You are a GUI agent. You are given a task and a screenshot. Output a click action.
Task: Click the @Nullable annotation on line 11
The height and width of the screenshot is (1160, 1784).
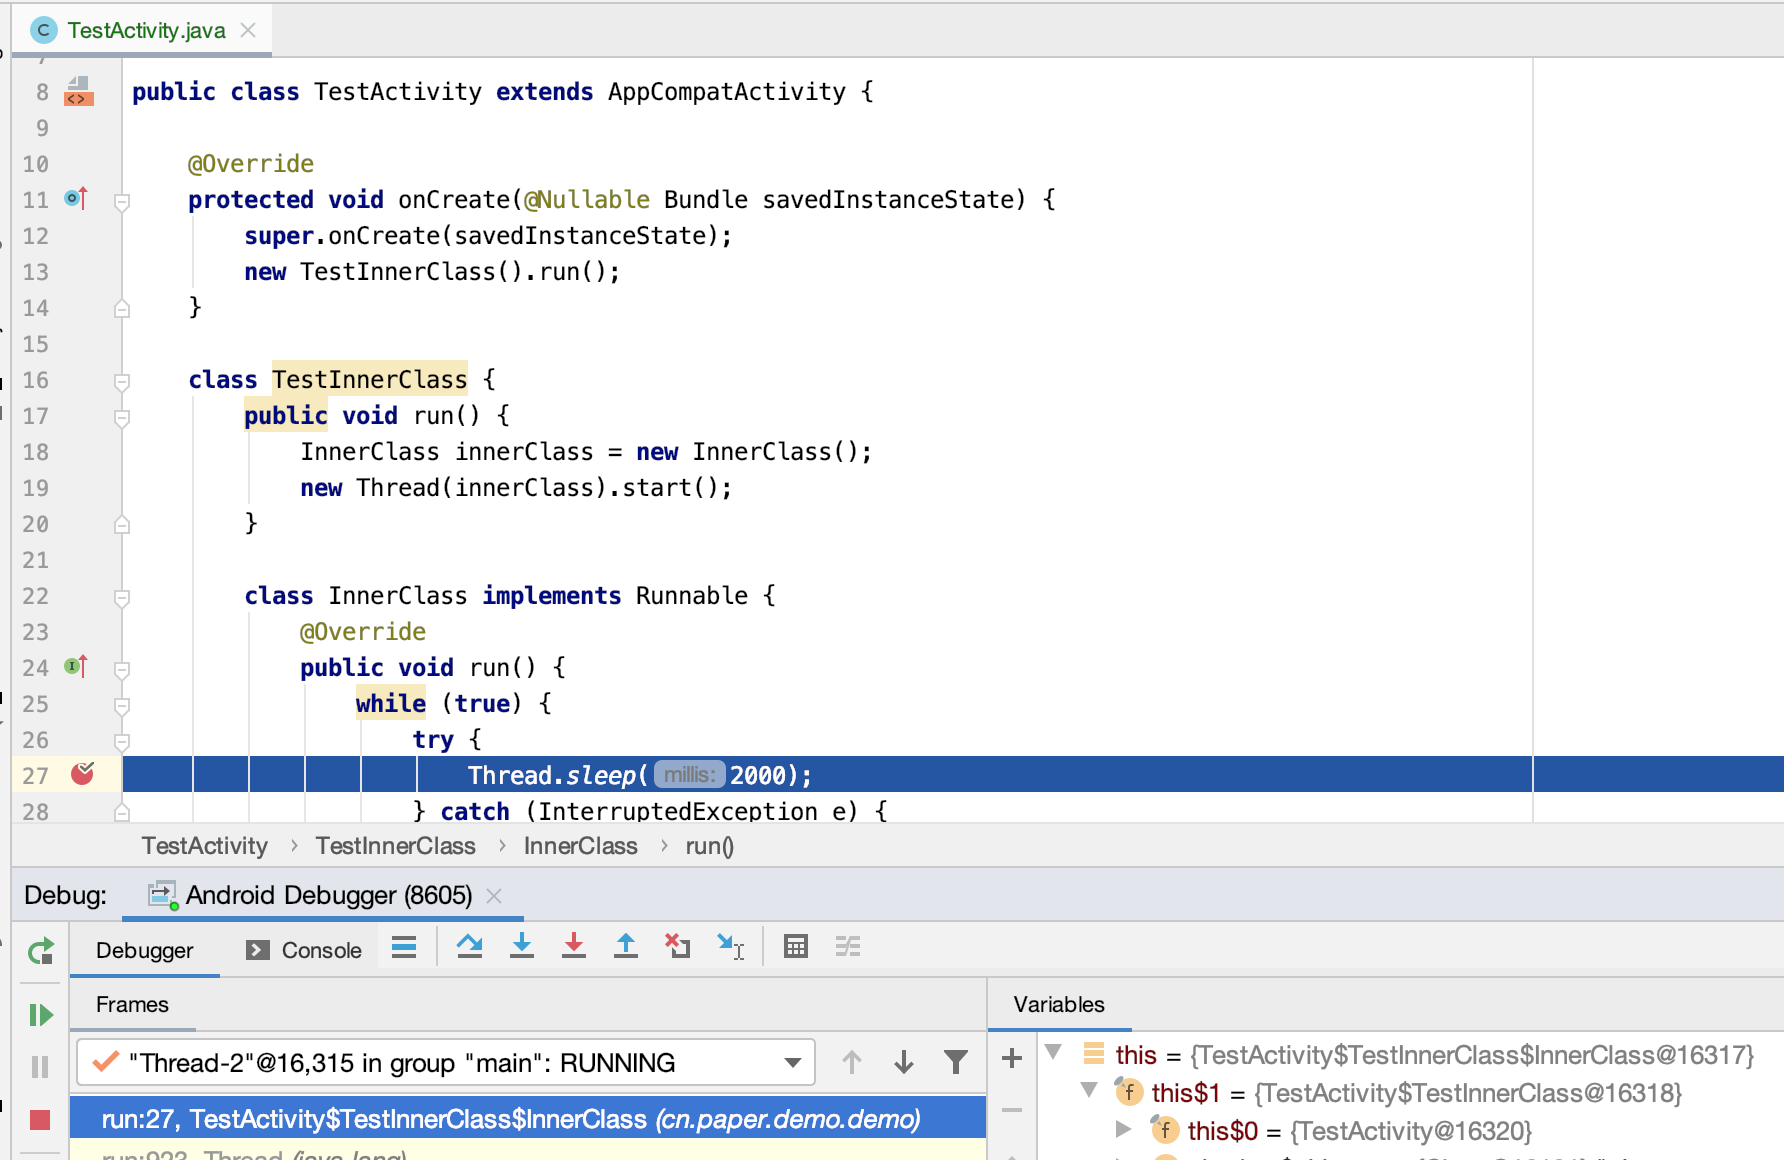(x=587, y=199)
